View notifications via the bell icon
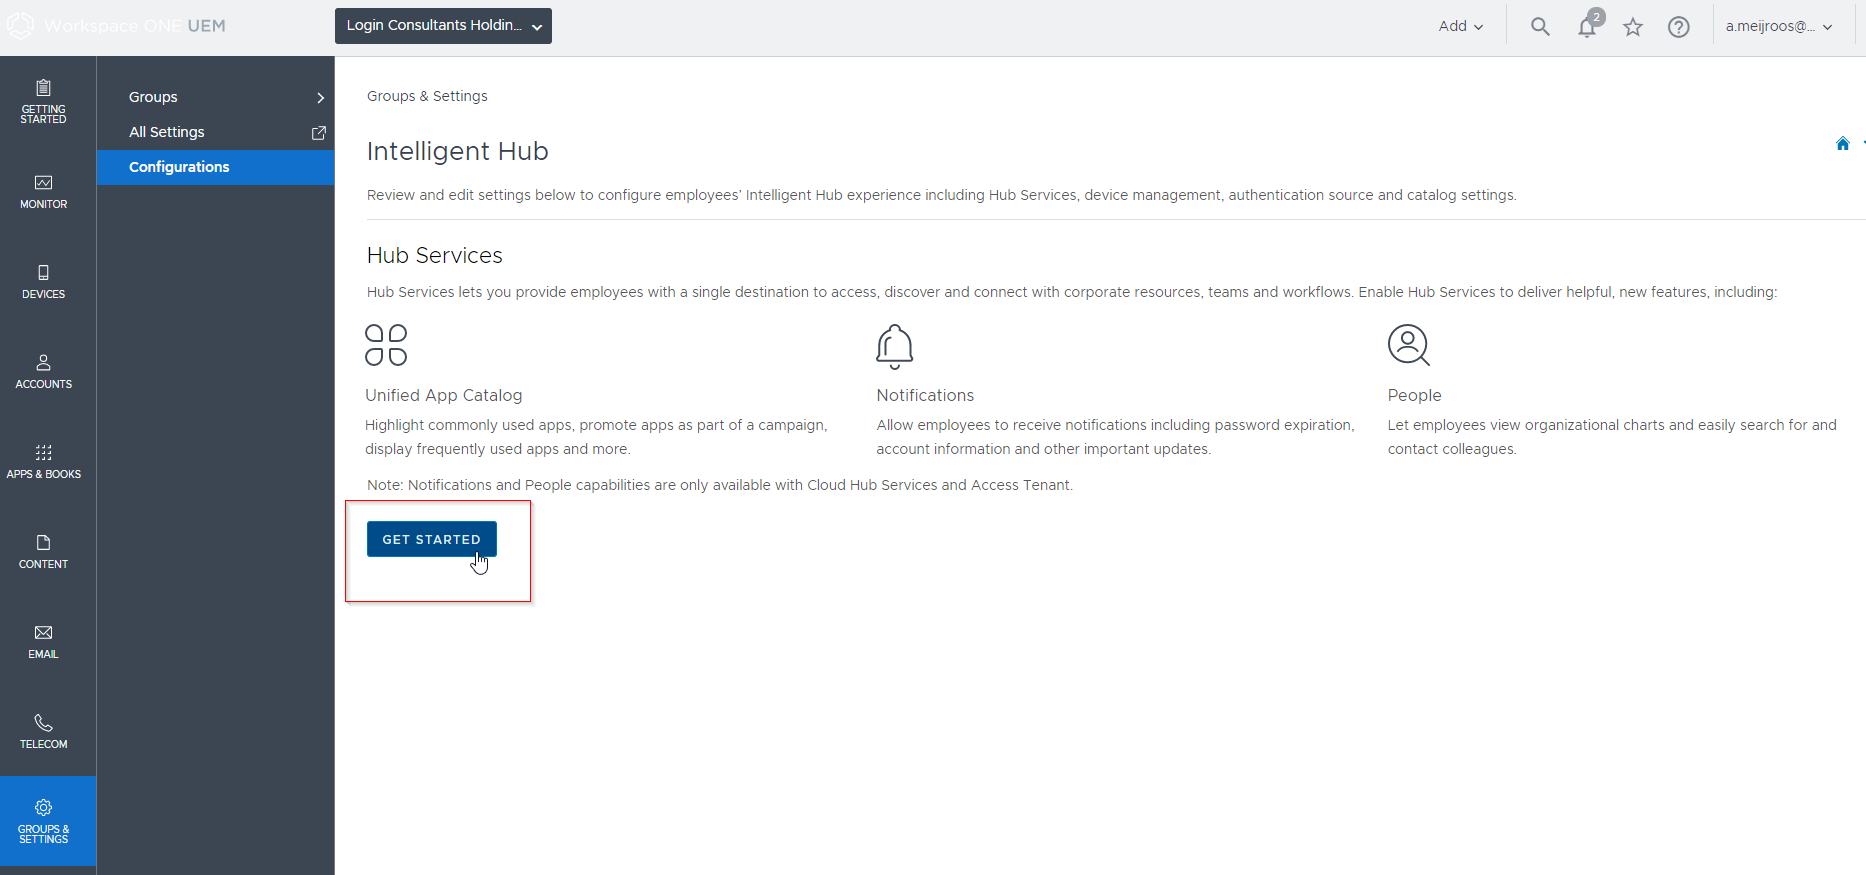Screen dimensions: 1866x875 coord(1586,27)
